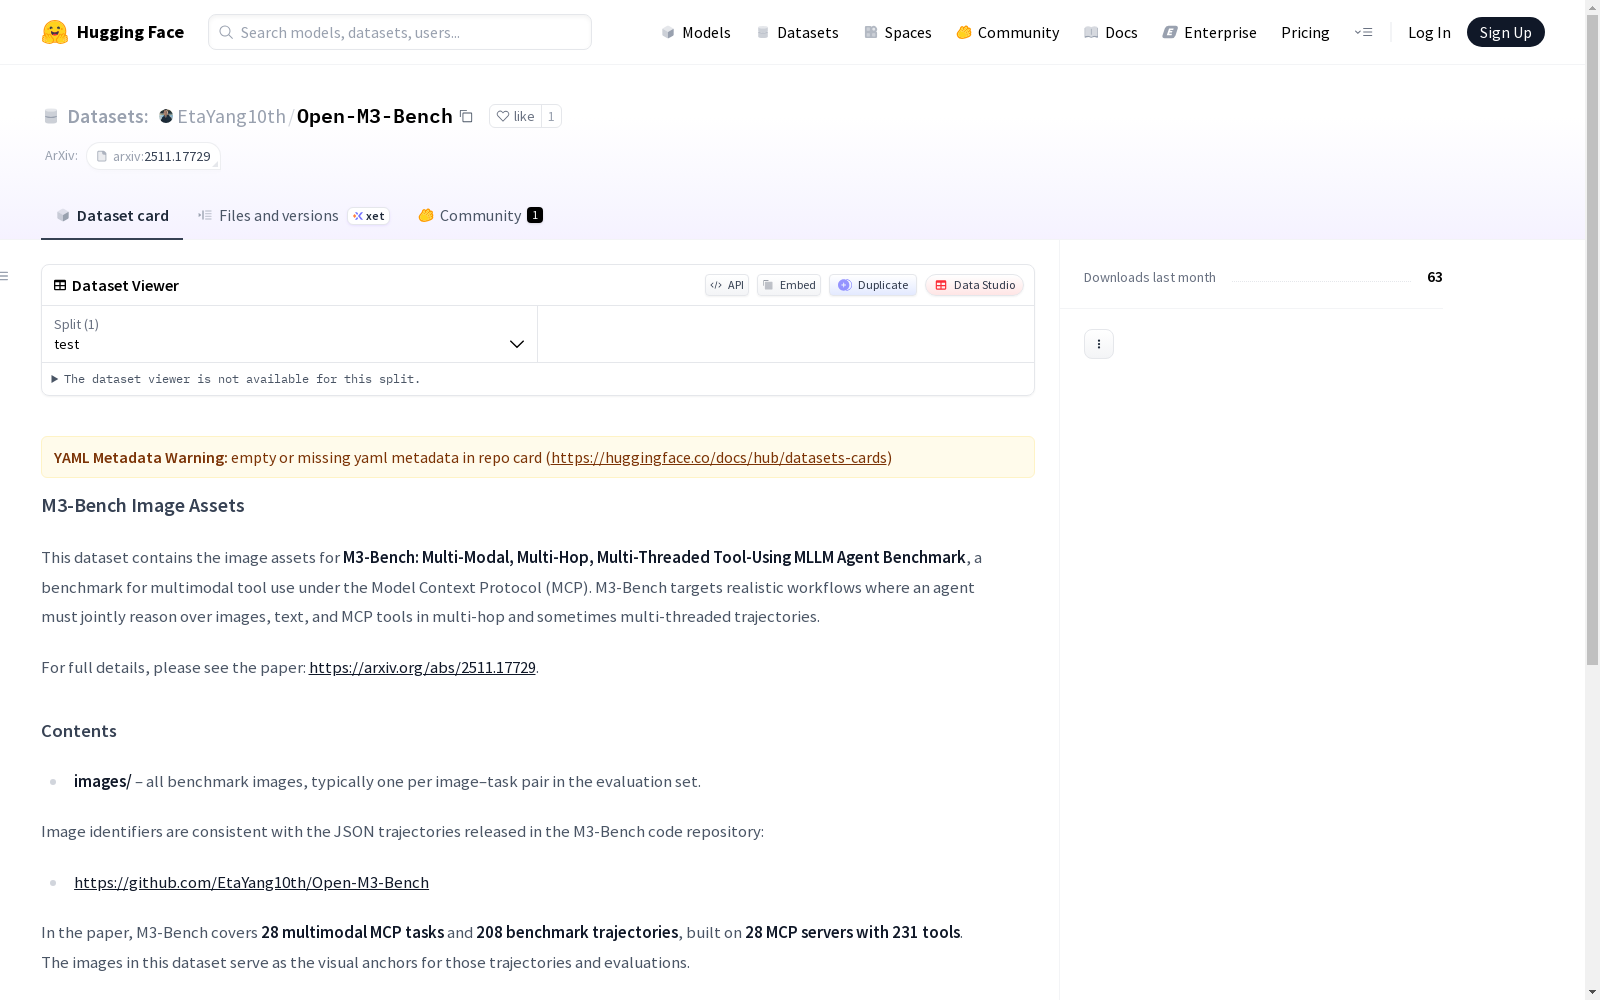
Task: Open the datasets-cards docs link
Action: [719, 457]
